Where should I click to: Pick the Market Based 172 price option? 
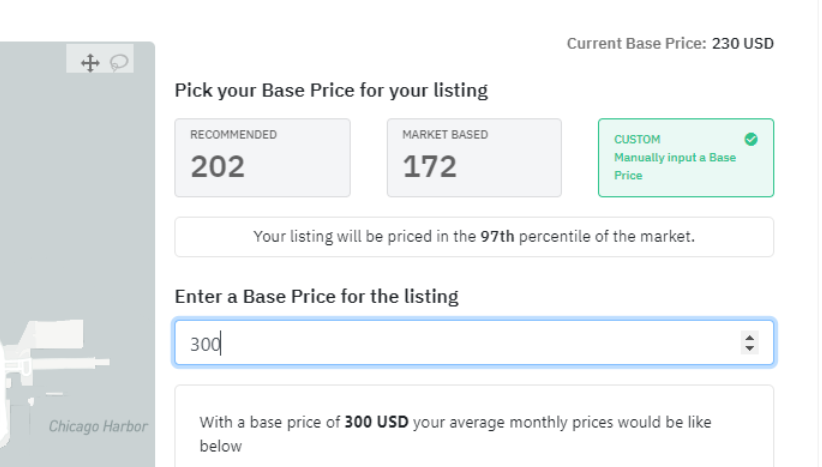474,157
